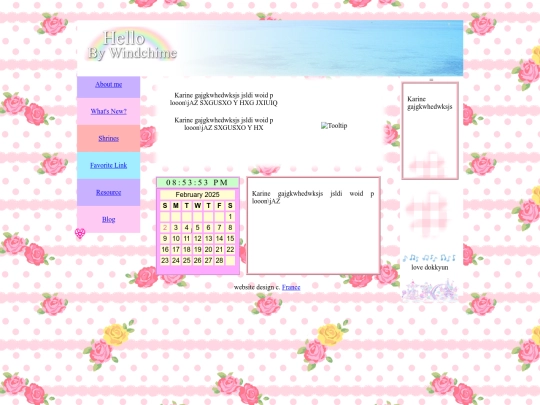
Task: Click the blue music notes graphic
Action: pyautogui.click(x=429, y=258)
